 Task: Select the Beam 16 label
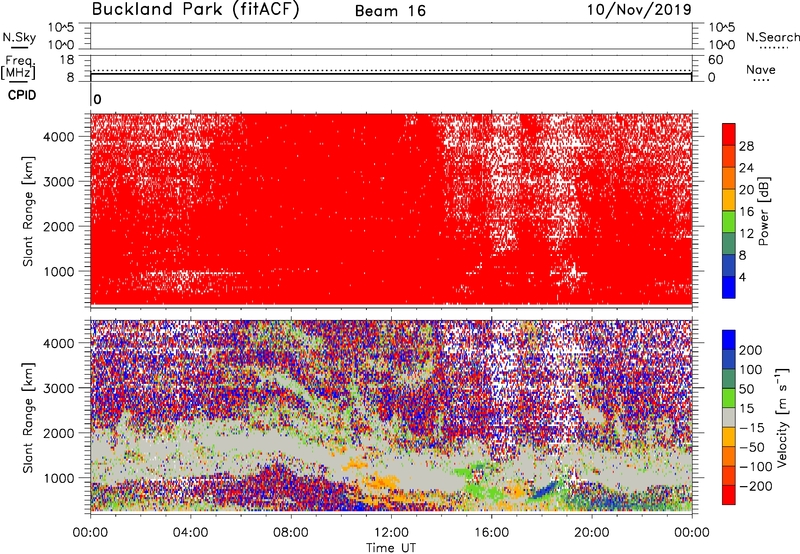click(x=390, y=11)
